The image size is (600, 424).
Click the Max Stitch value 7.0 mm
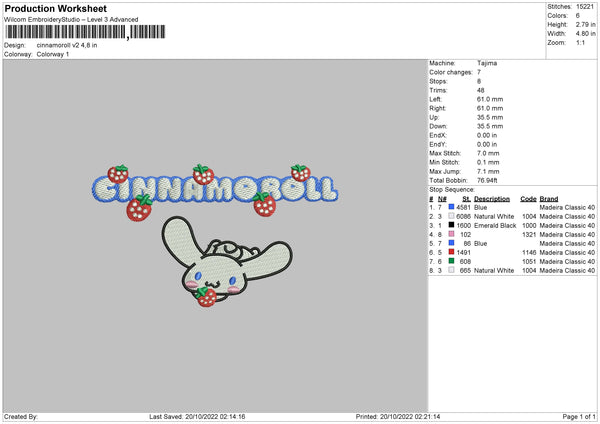[488, 153]
